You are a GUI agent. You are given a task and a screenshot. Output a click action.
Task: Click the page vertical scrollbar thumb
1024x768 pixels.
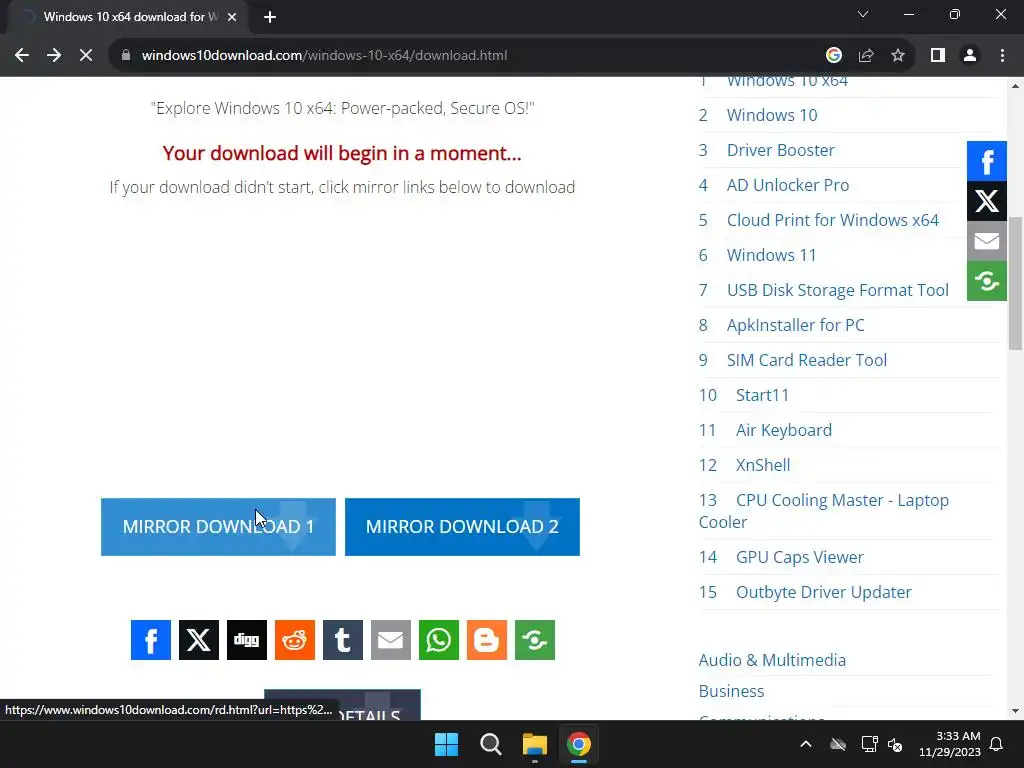(1015, 283)
